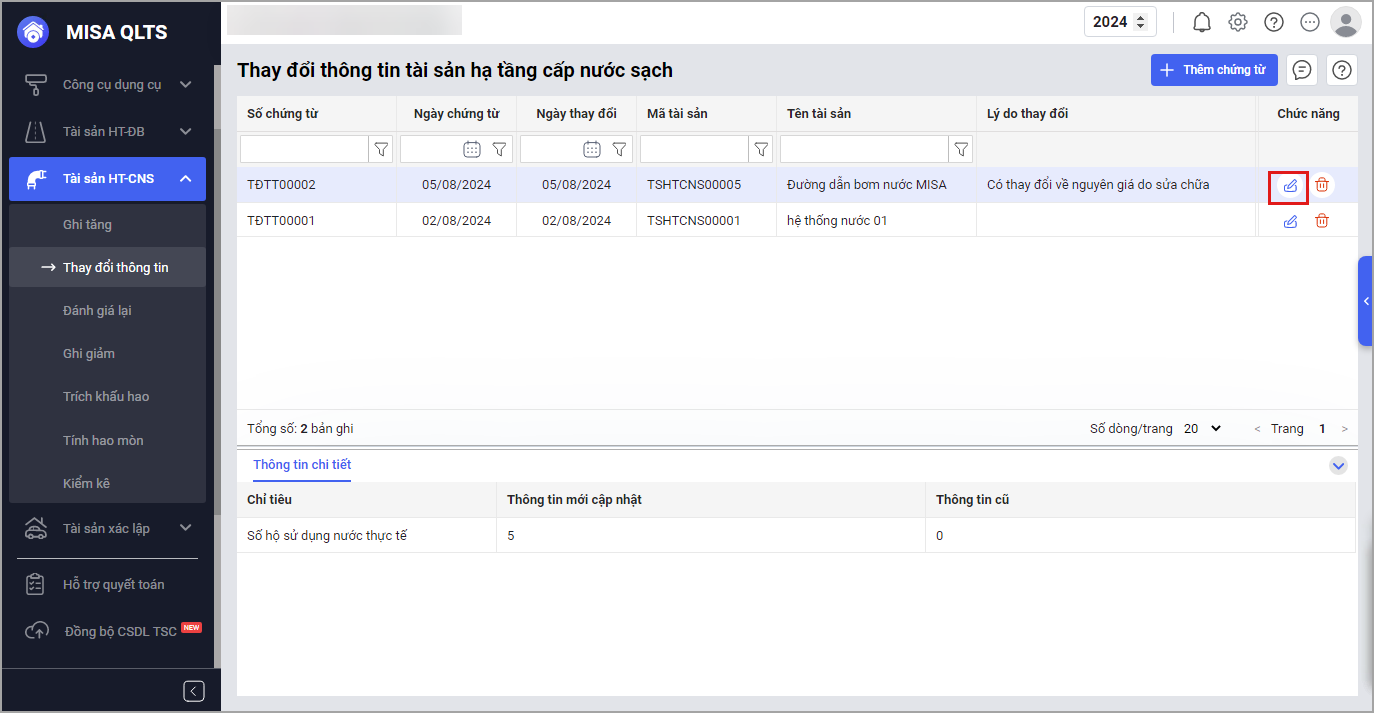This screenshot has height=713, width=1374.
Task: Collapse the Tài sản HT-CNS menu
Action: 185,179
